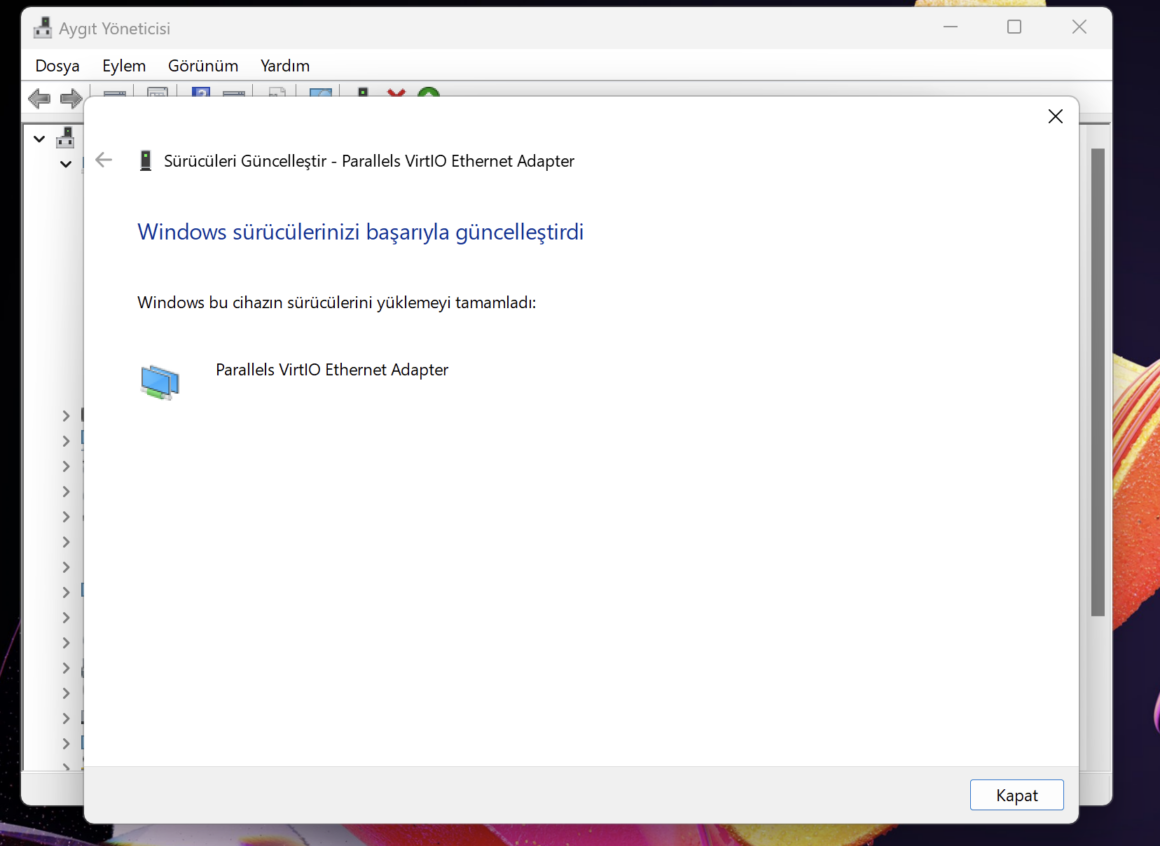1160x846 pixels.
Task: Collapse the expanded category below the root node
Action: pyautogui.click(x=66, y=163)
